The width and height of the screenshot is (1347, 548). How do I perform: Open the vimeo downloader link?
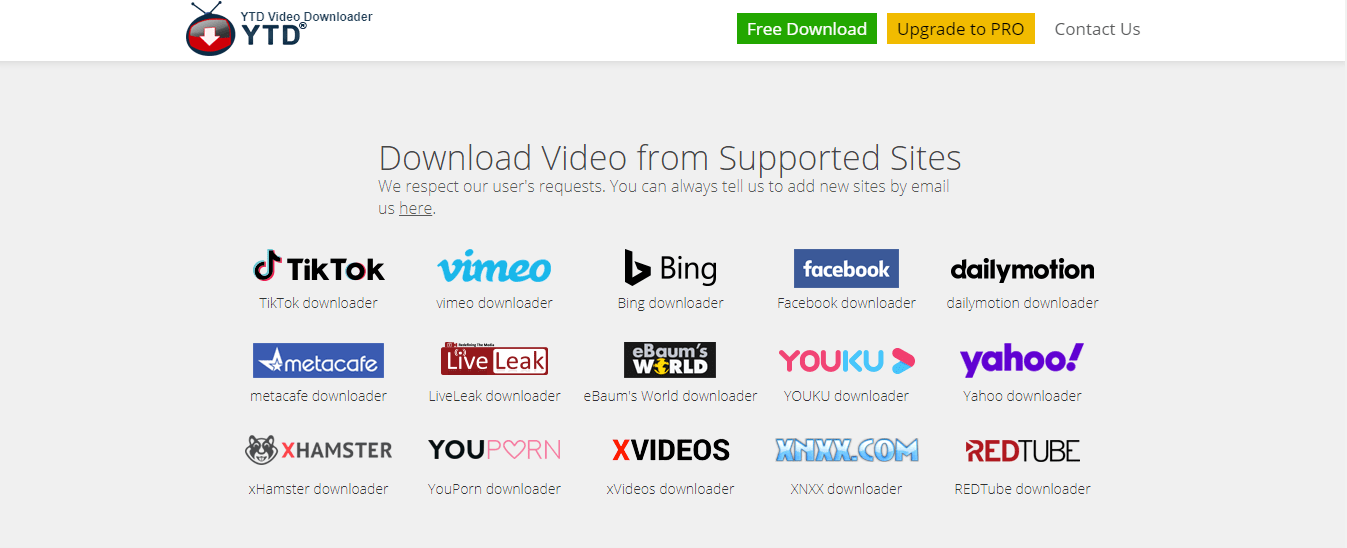click(x=494, y=303)
